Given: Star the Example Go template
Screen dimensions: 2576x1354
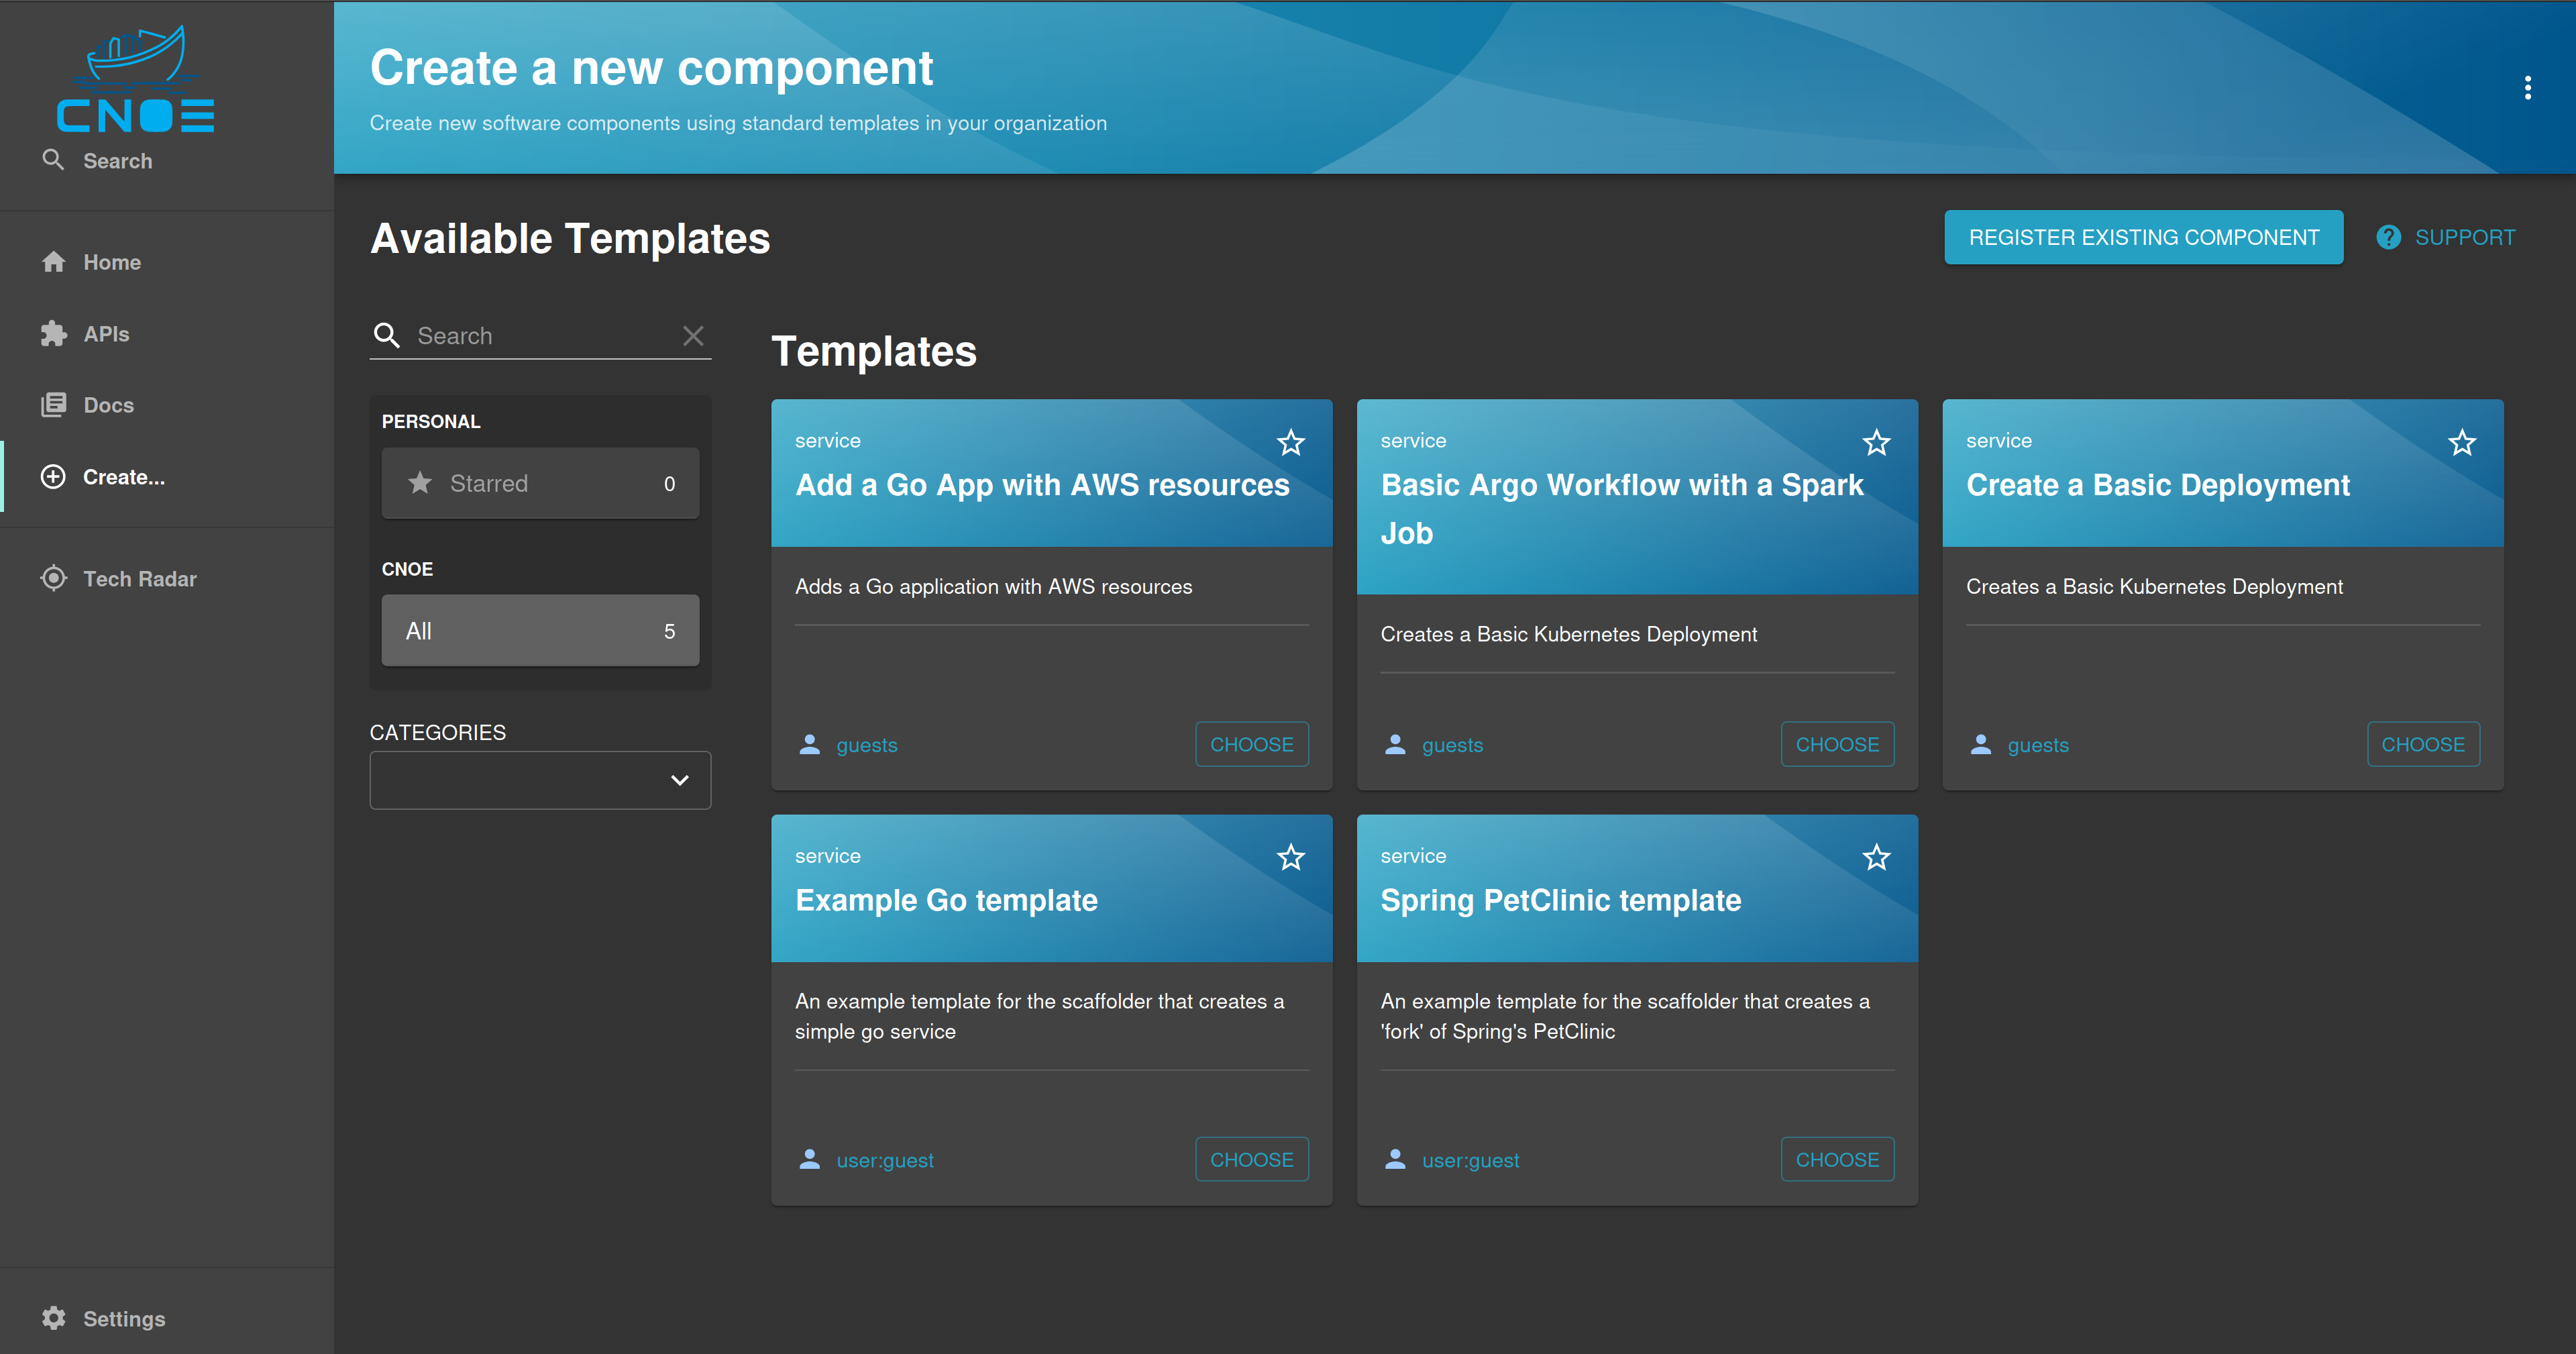Looking at the screenshot, I should pyautogui.click(x=1290, y=857).
